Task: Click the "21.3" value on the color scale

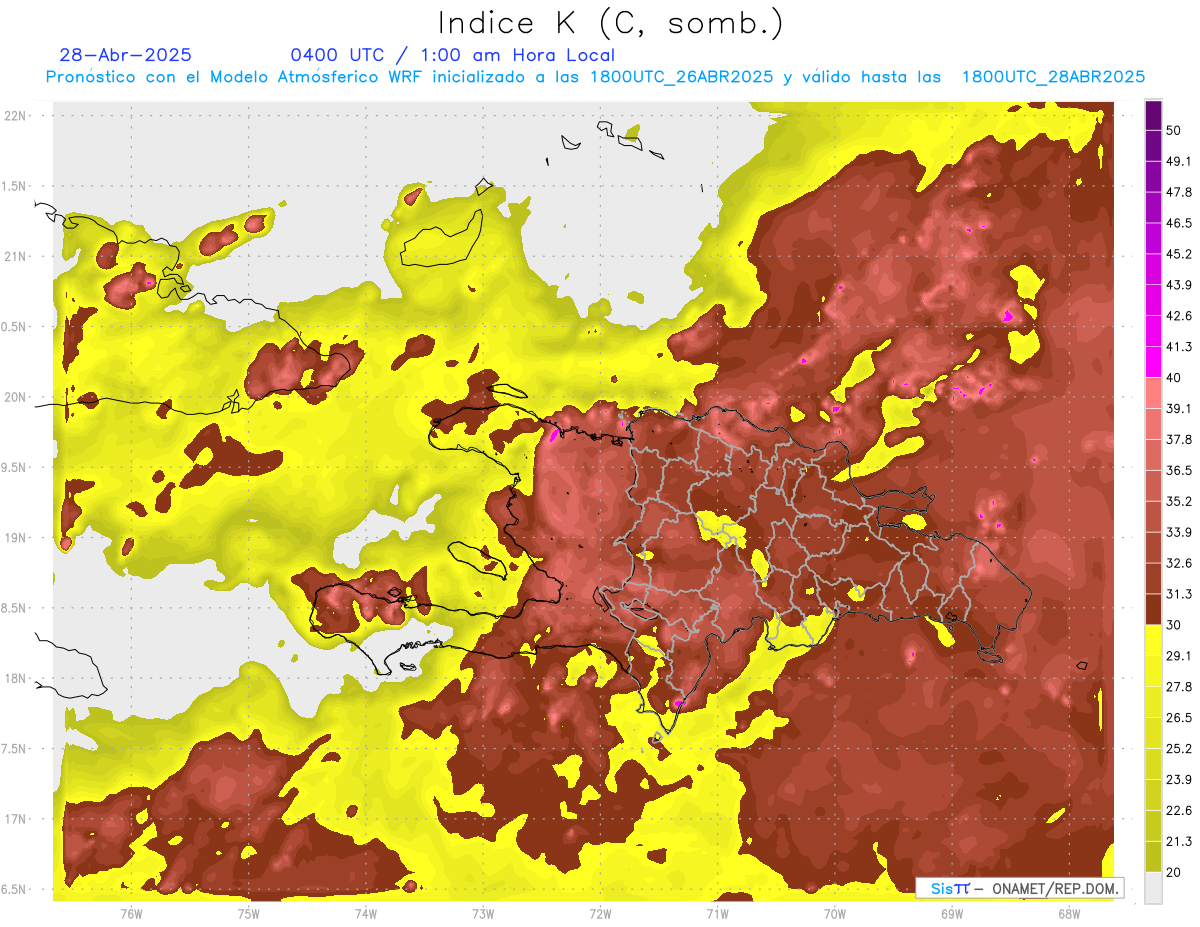Action: coord(1178,841)
